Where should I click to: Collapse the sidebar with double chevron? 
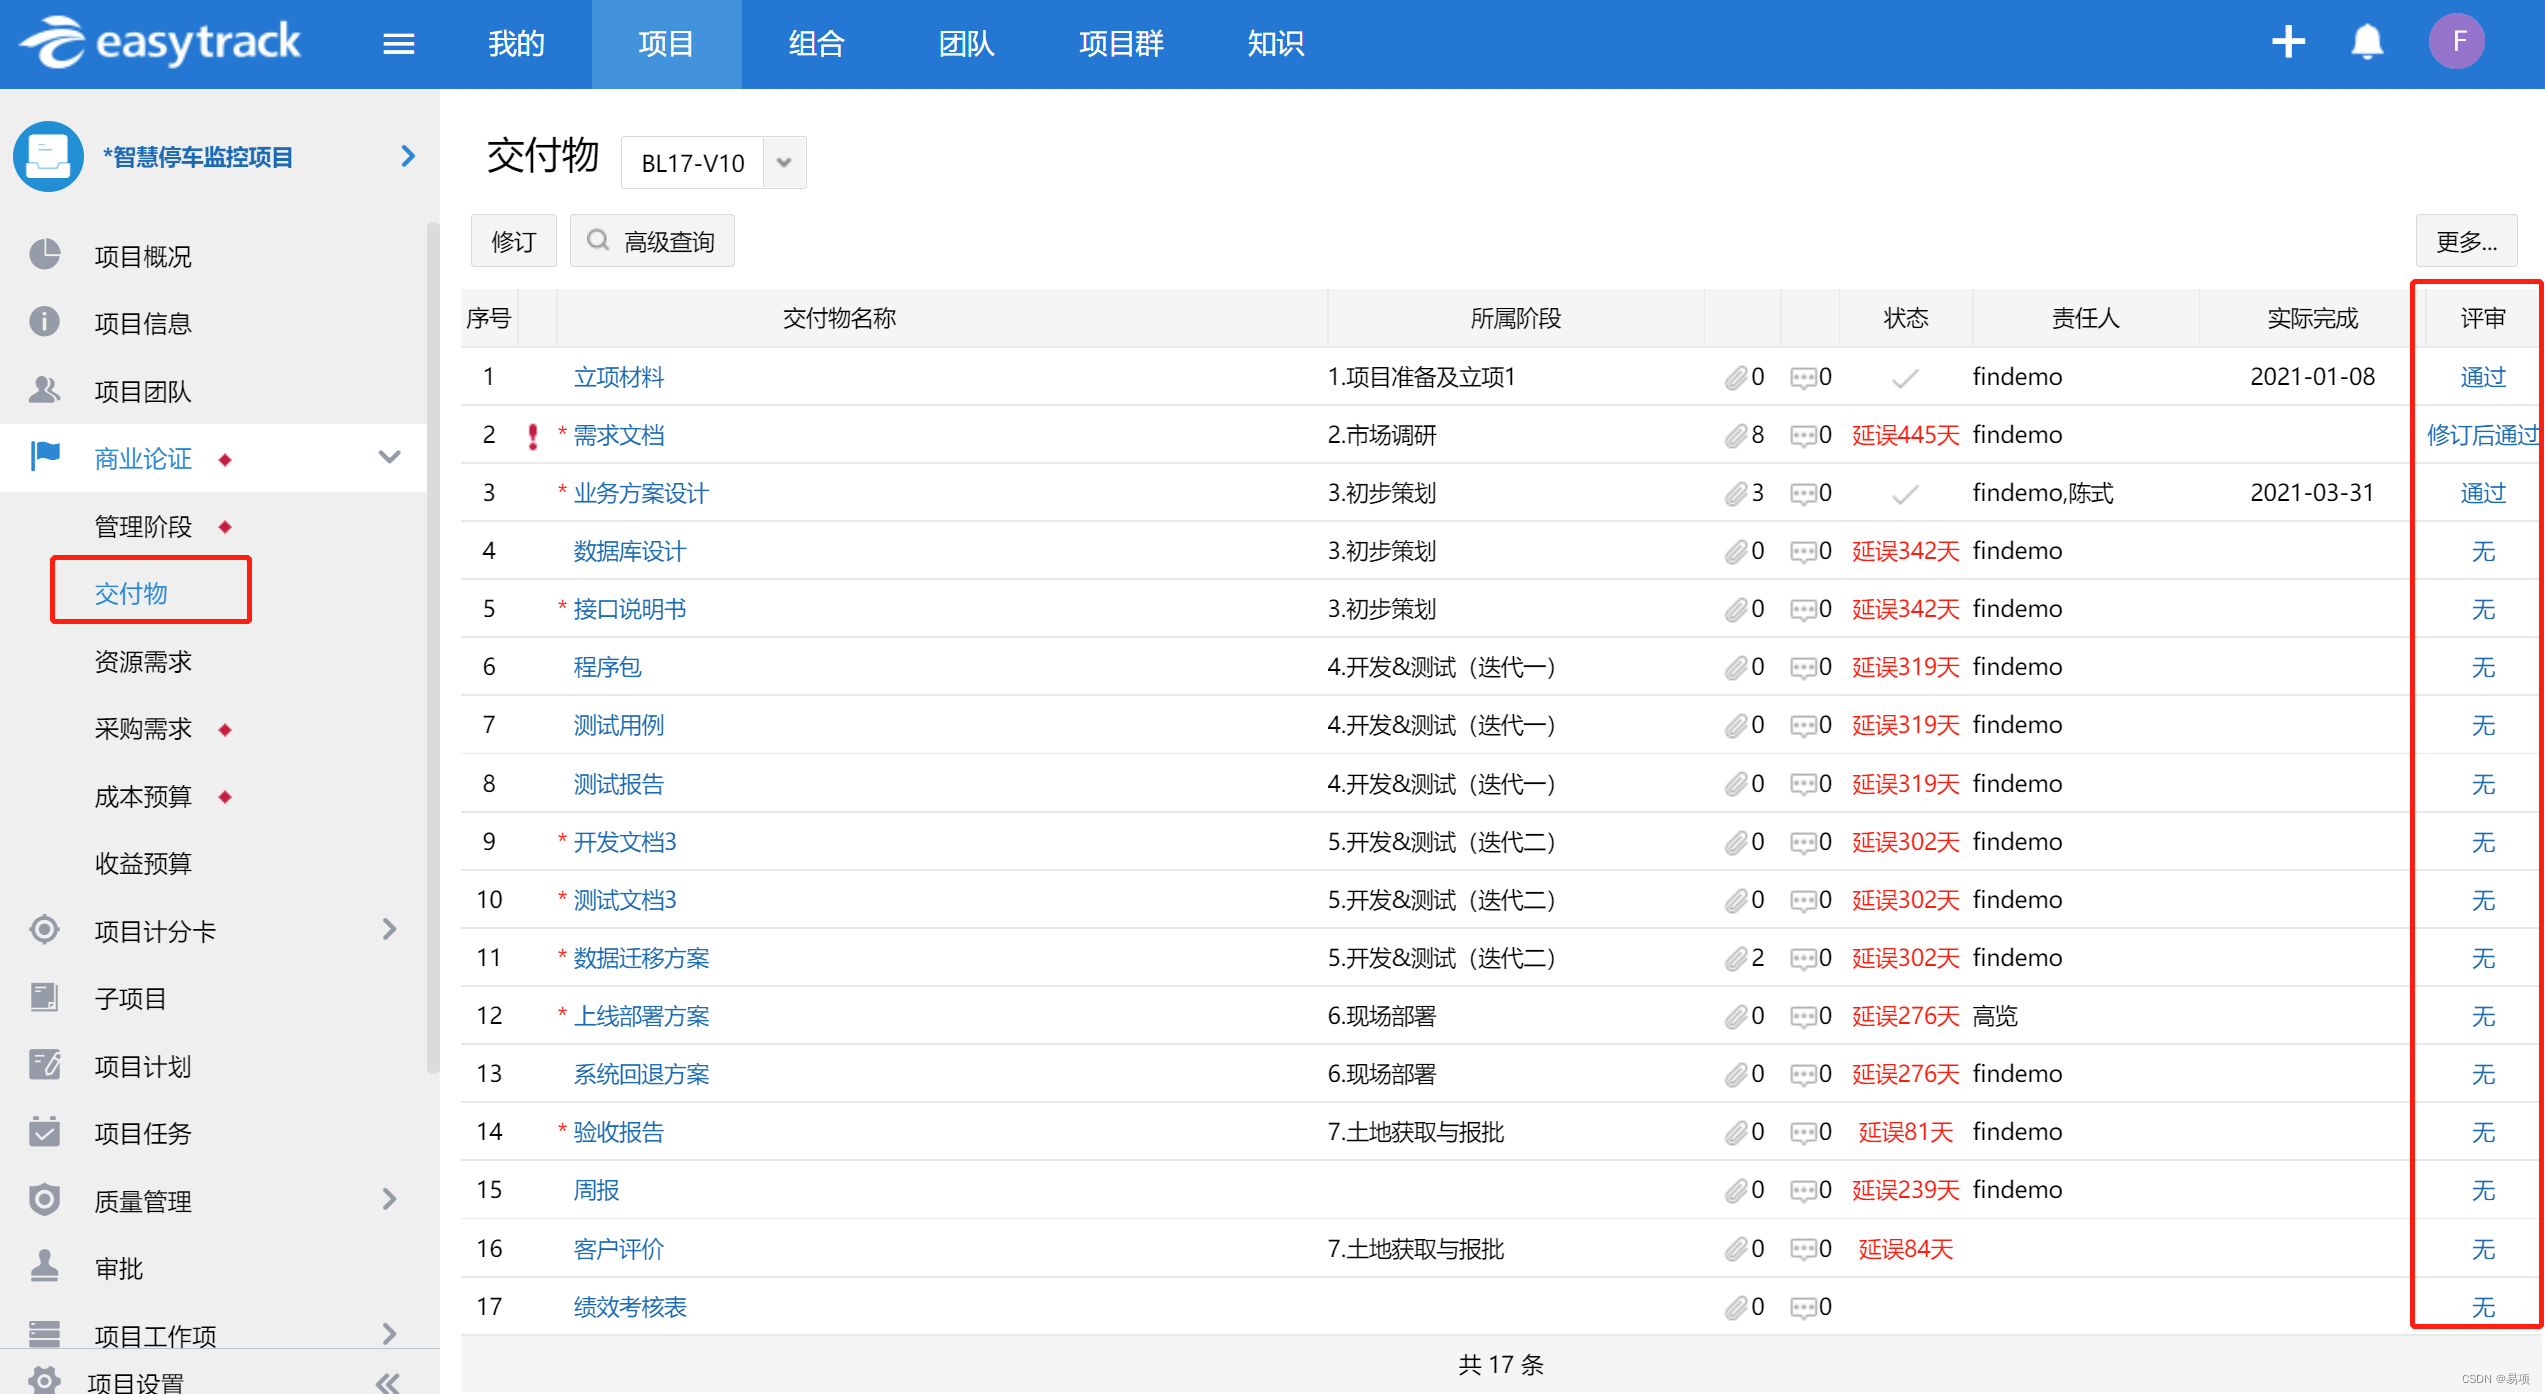(x=388, y=1382)
